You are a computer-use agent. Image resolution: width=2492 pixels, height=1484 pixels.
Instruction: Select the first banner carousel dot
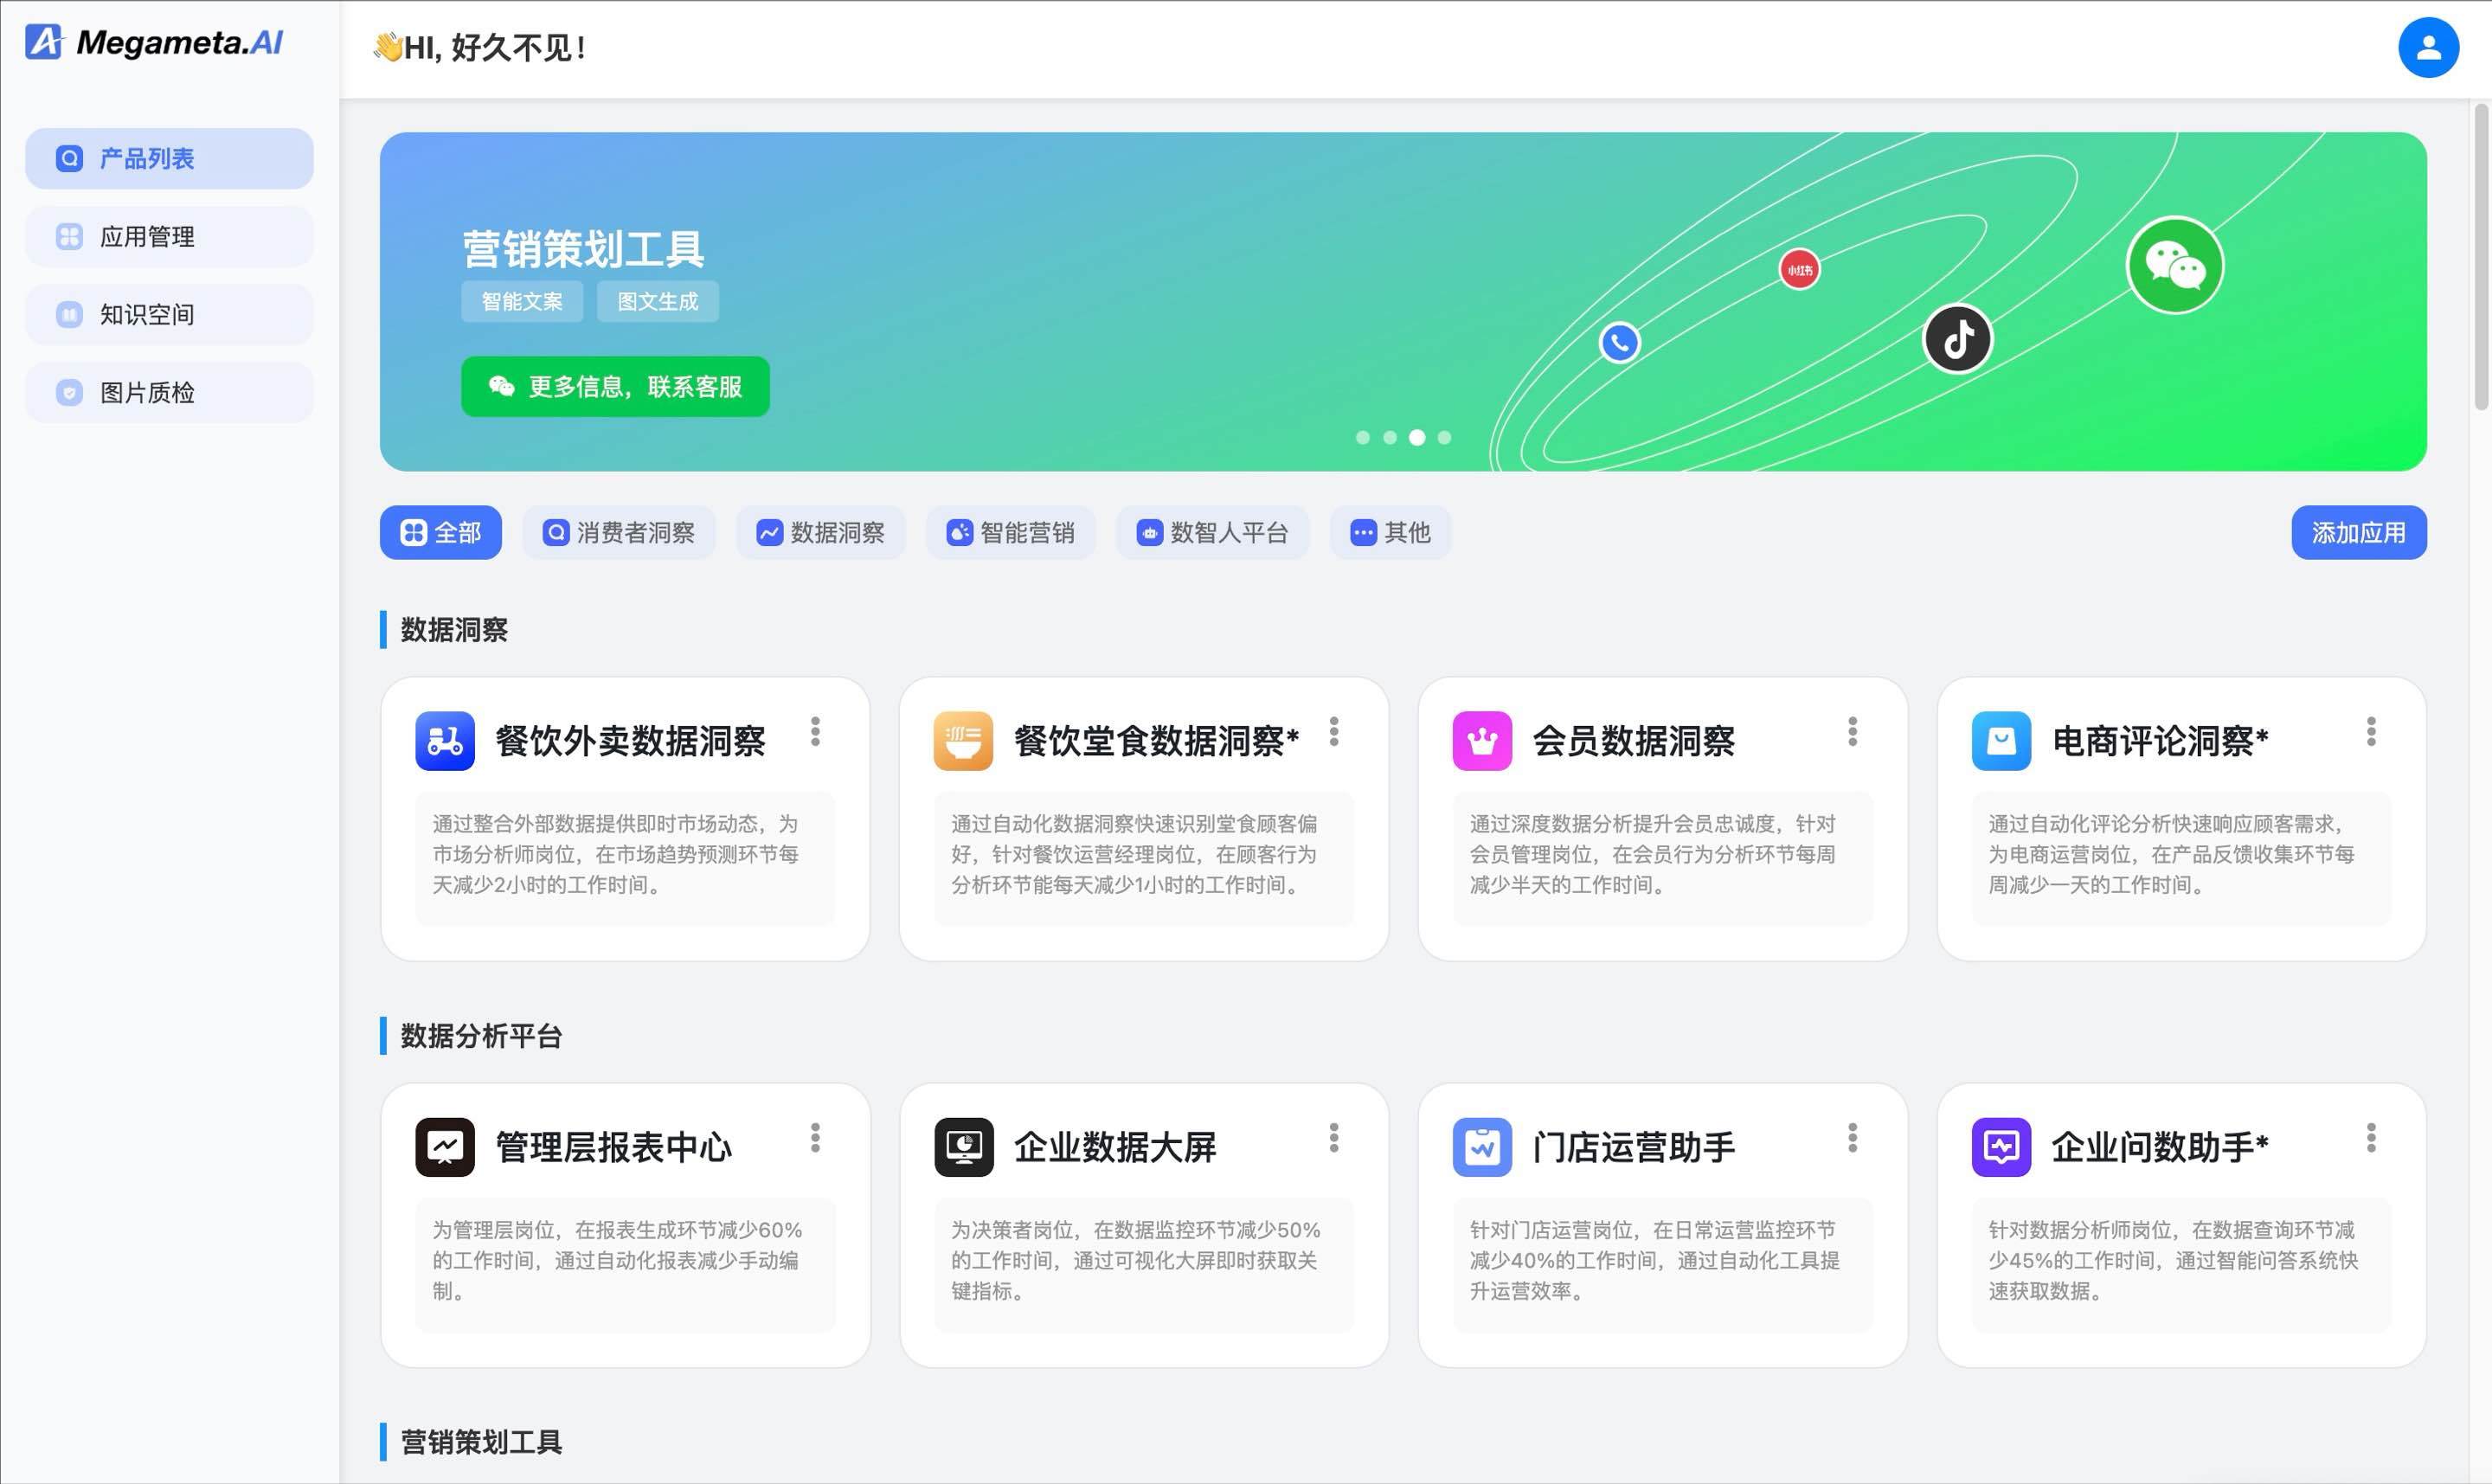point(1363,437)
